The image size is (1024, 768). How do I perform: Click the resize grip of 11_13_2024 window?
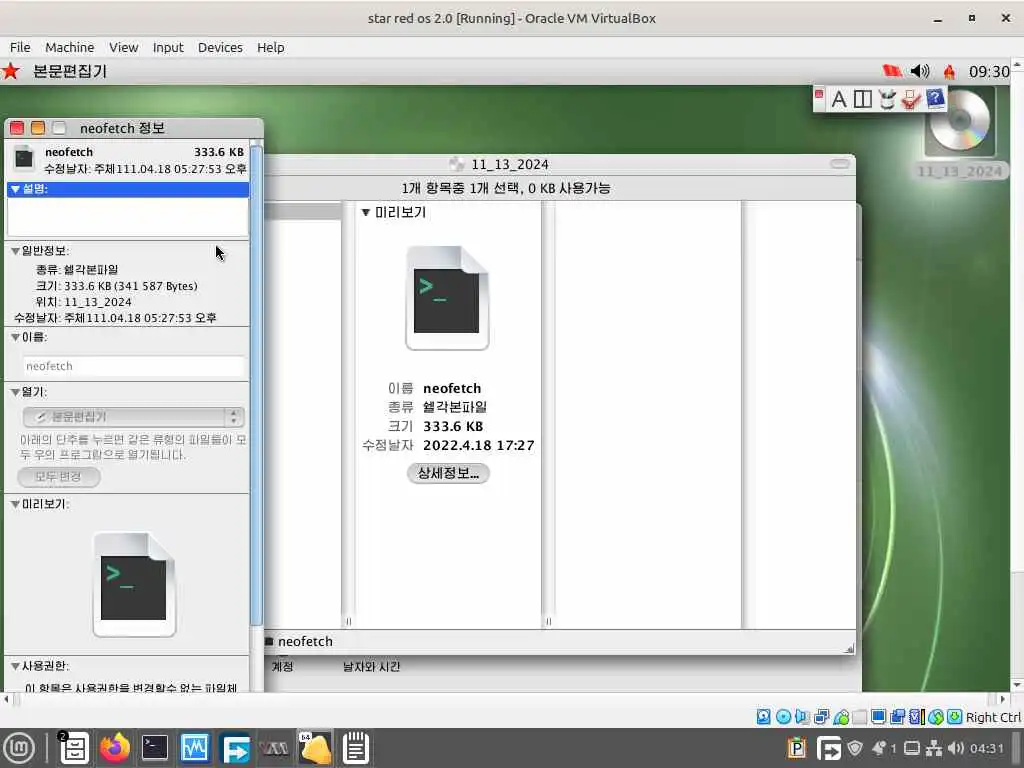pyautogui.click(x=849, y=648)
